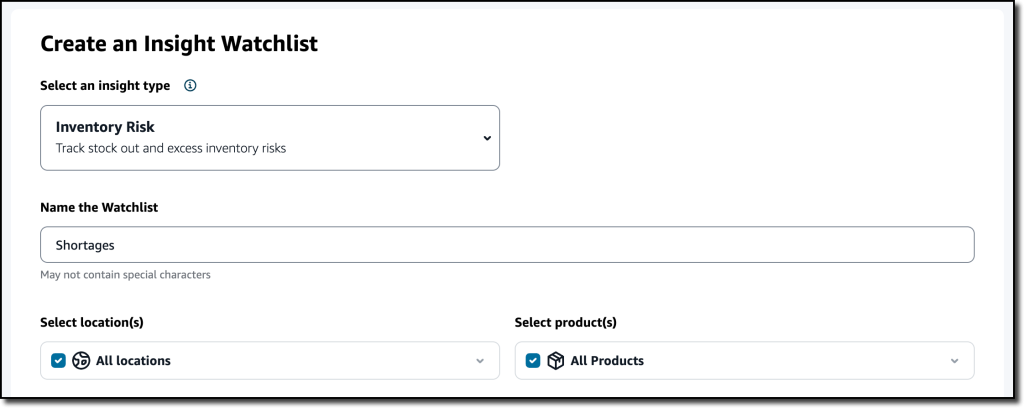Click the Select an insight type label
Screen dimensions: 1024x408
(105, 86)
